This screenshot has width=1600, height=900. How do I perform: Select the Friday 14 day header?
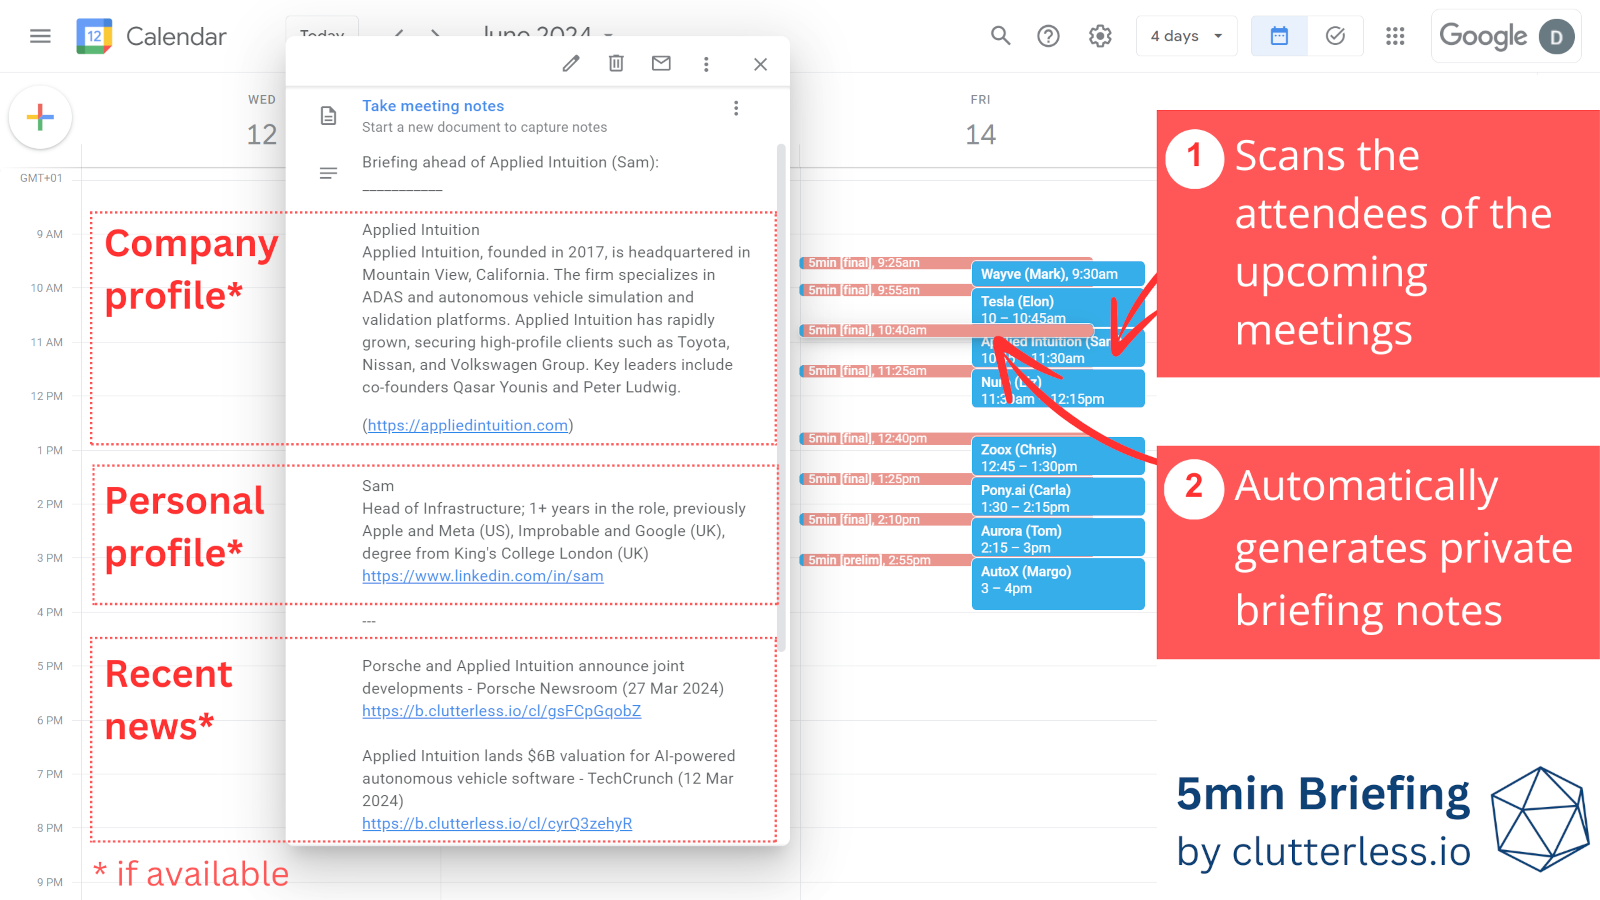coord(980,122)
